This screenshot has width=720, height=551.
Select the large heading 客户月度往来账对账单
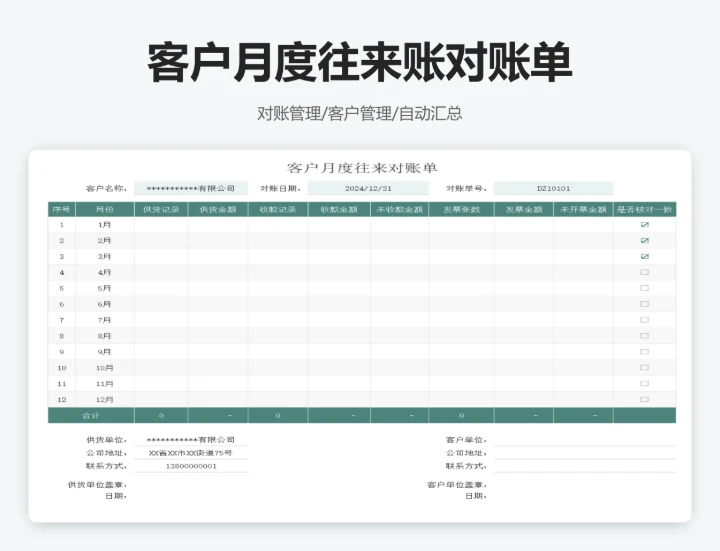tap(360, 62)
